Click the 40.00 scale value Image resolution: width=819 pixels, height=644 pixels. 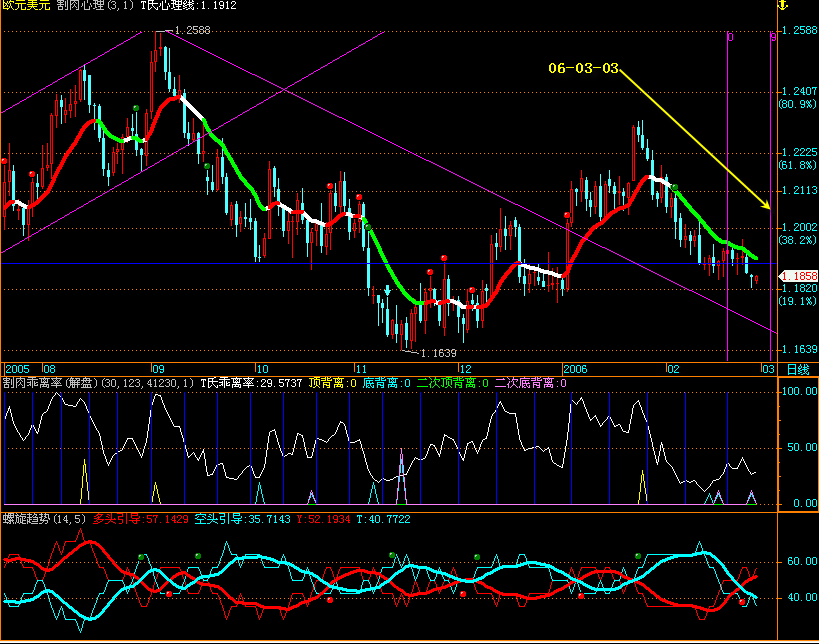[x=802, y=597]
